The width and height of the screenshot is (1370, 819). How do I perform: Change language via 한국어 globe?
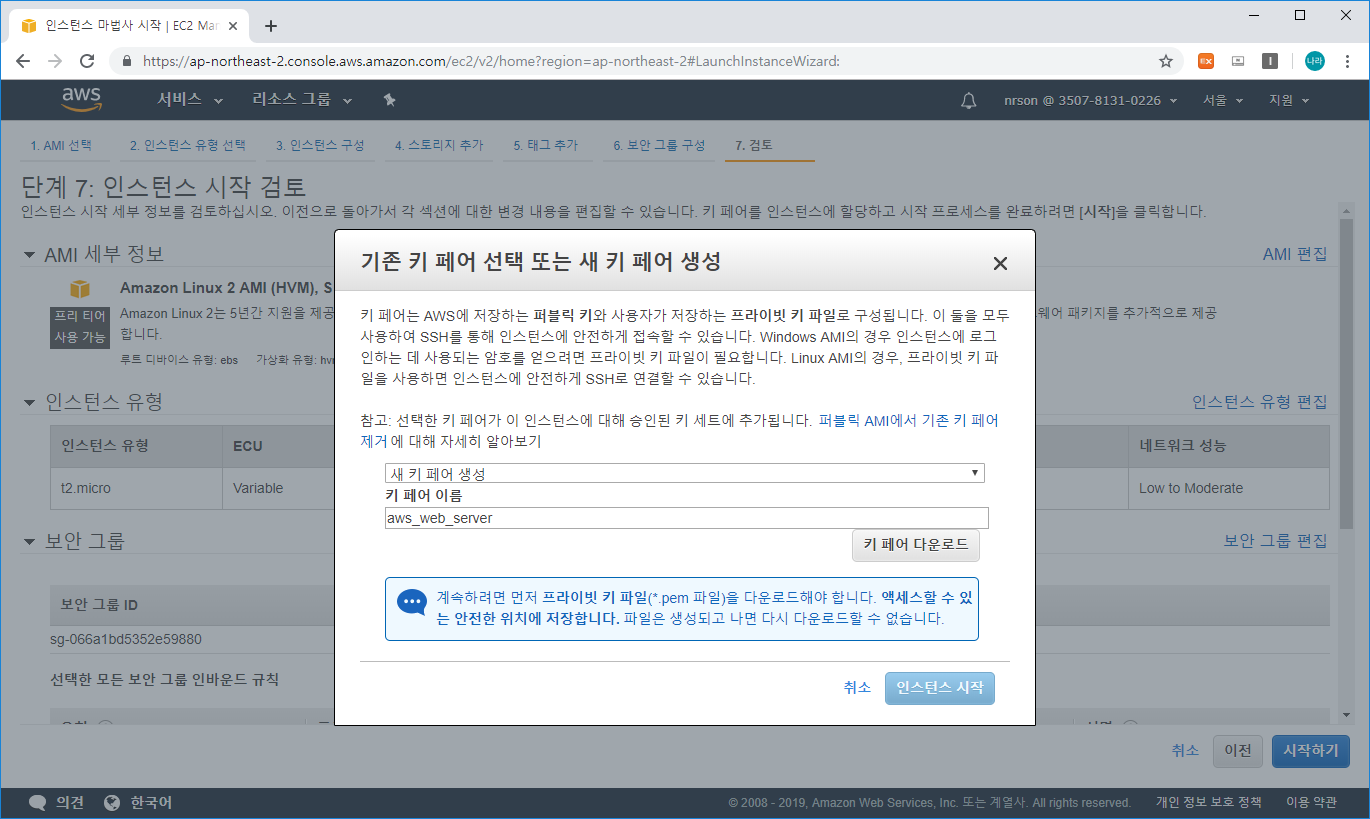tap(138, 803)
